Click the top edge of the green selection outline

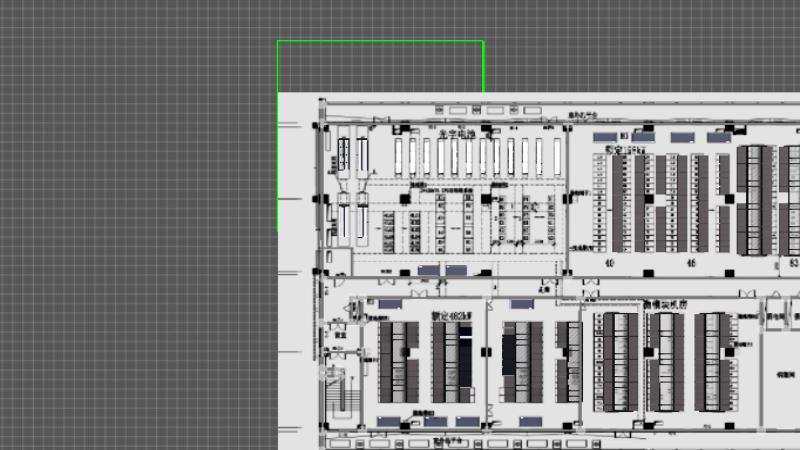point(380,41)
